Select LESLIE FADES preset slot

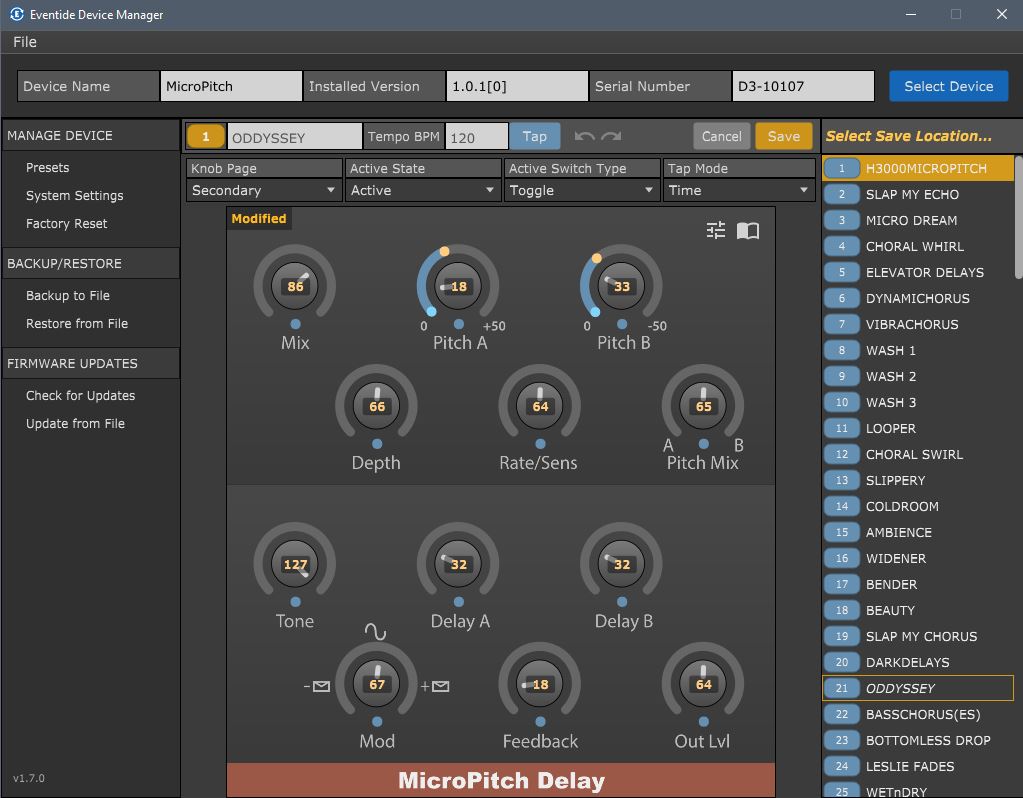[919, 766]
